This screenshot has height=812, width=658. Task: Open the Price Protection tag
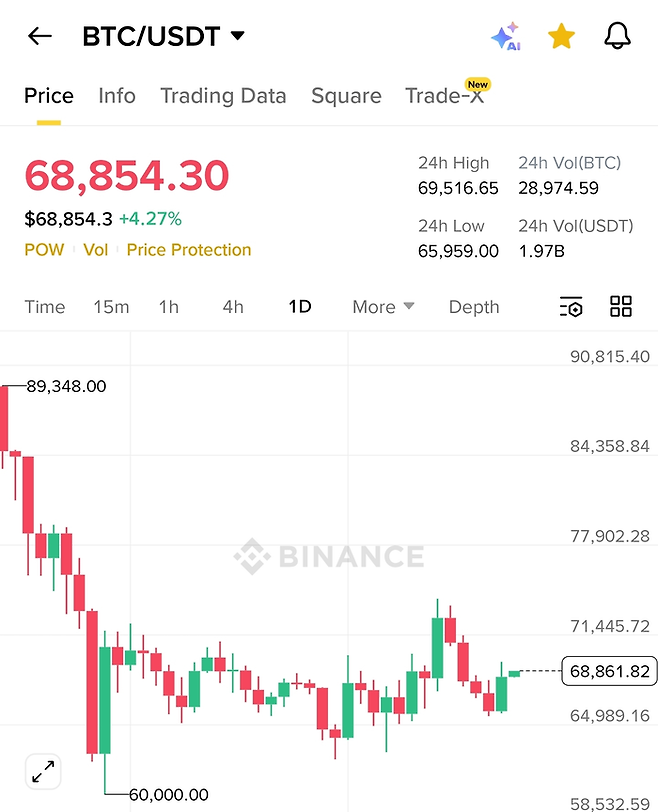(x=189, y=250)
